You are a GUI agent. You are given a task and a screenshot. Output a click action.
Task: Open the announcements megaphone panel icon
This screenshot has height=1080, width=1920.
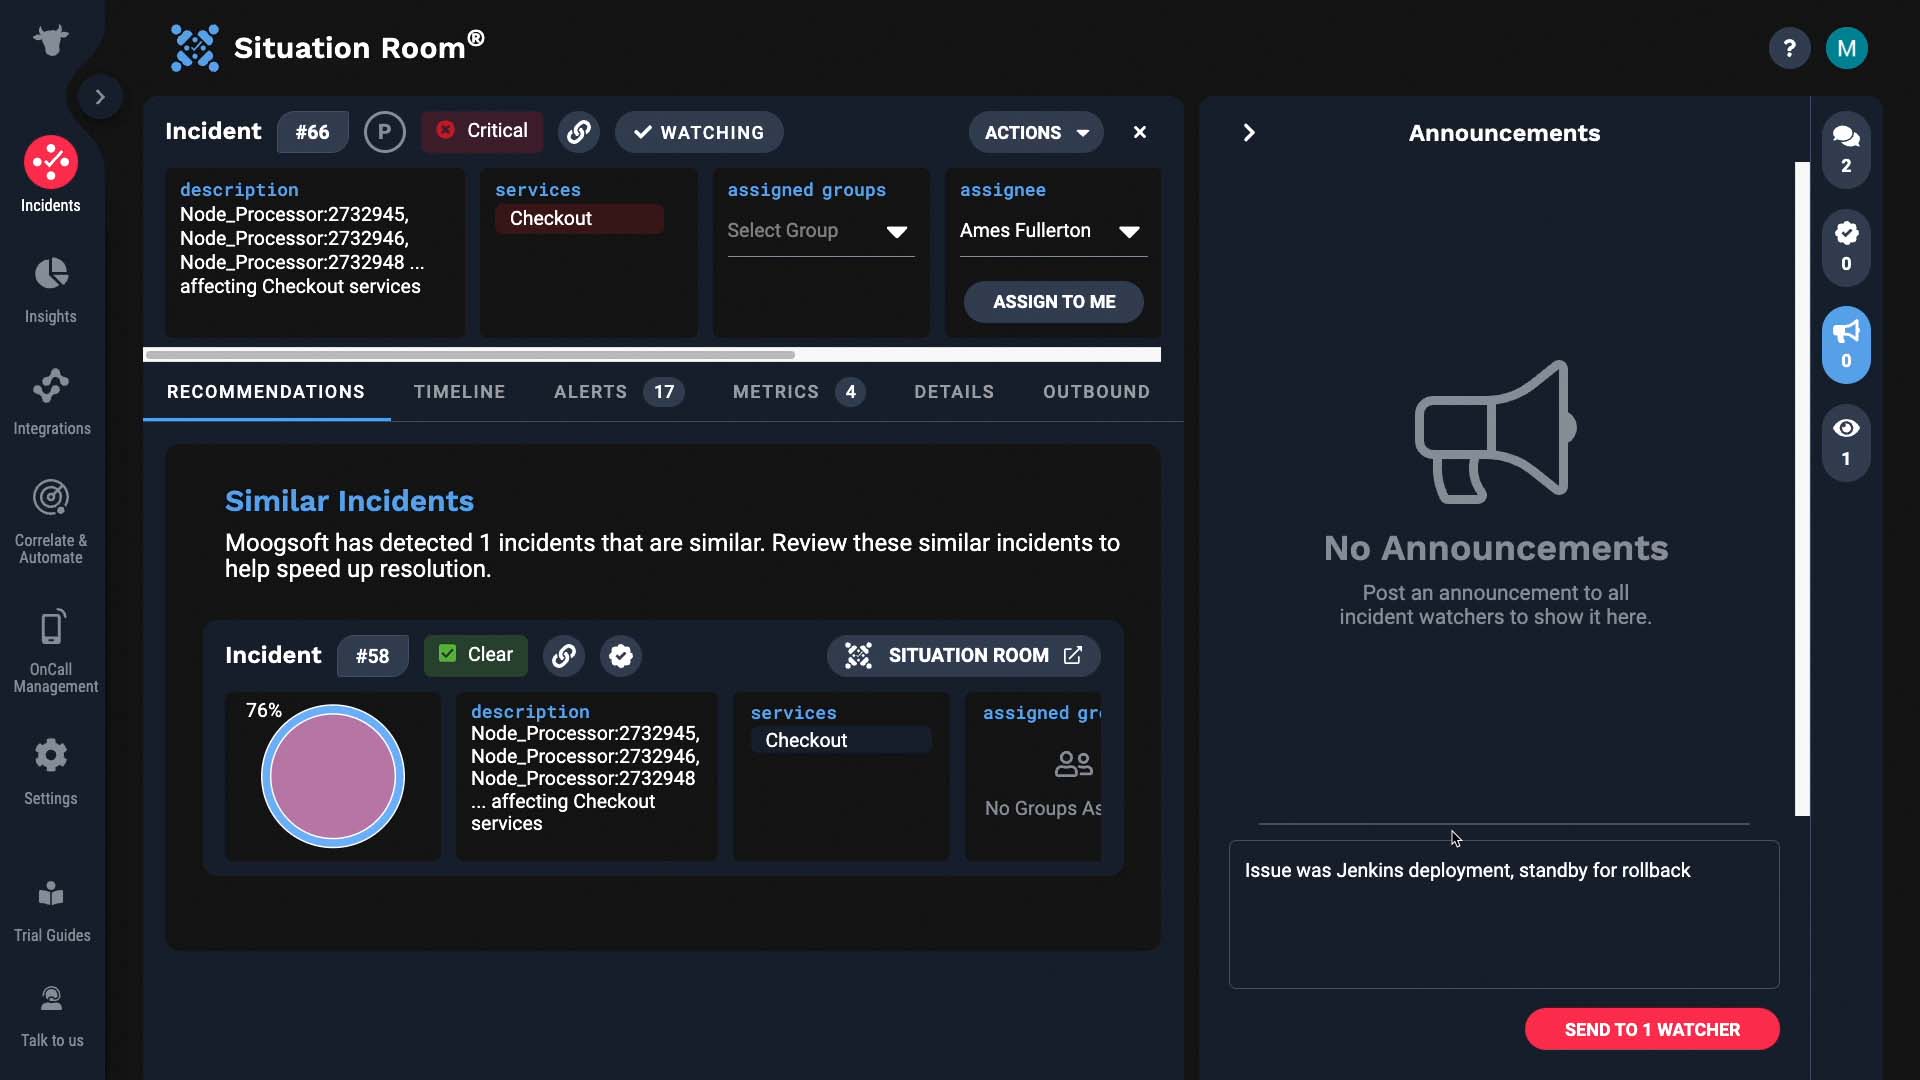click(x=1846, y=345)
